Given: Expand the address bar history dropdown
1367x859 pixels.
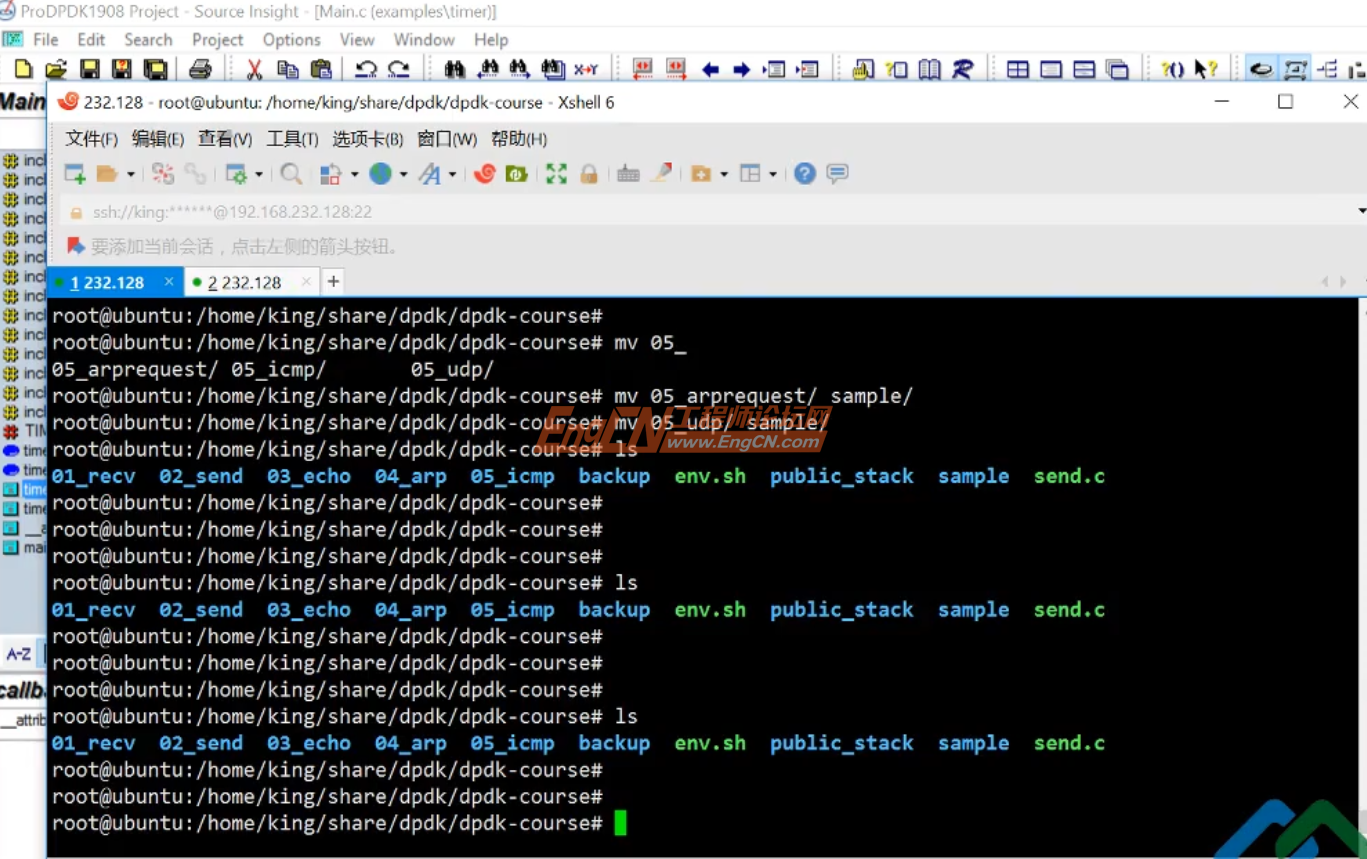Looking at the screenshot, I should (1361, 211).
